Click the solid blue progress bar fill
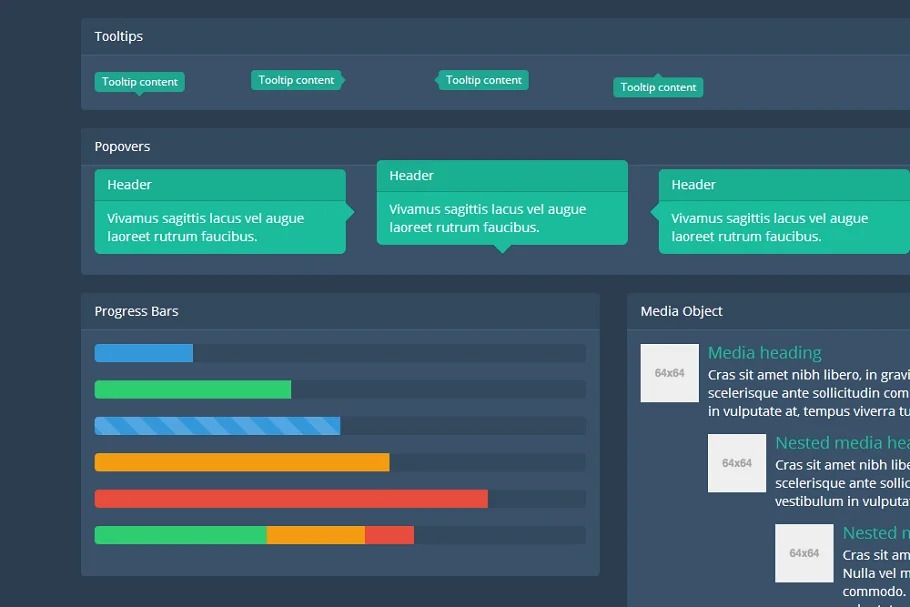The height and width of the screenshot is (607, 910). 143,353
